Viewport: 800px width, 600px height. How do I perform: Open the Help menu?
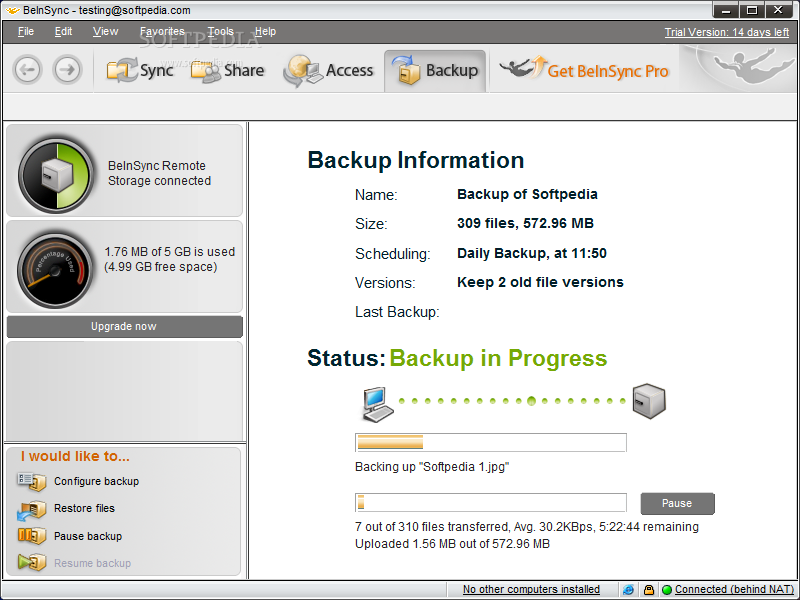(x=265, y=32)
